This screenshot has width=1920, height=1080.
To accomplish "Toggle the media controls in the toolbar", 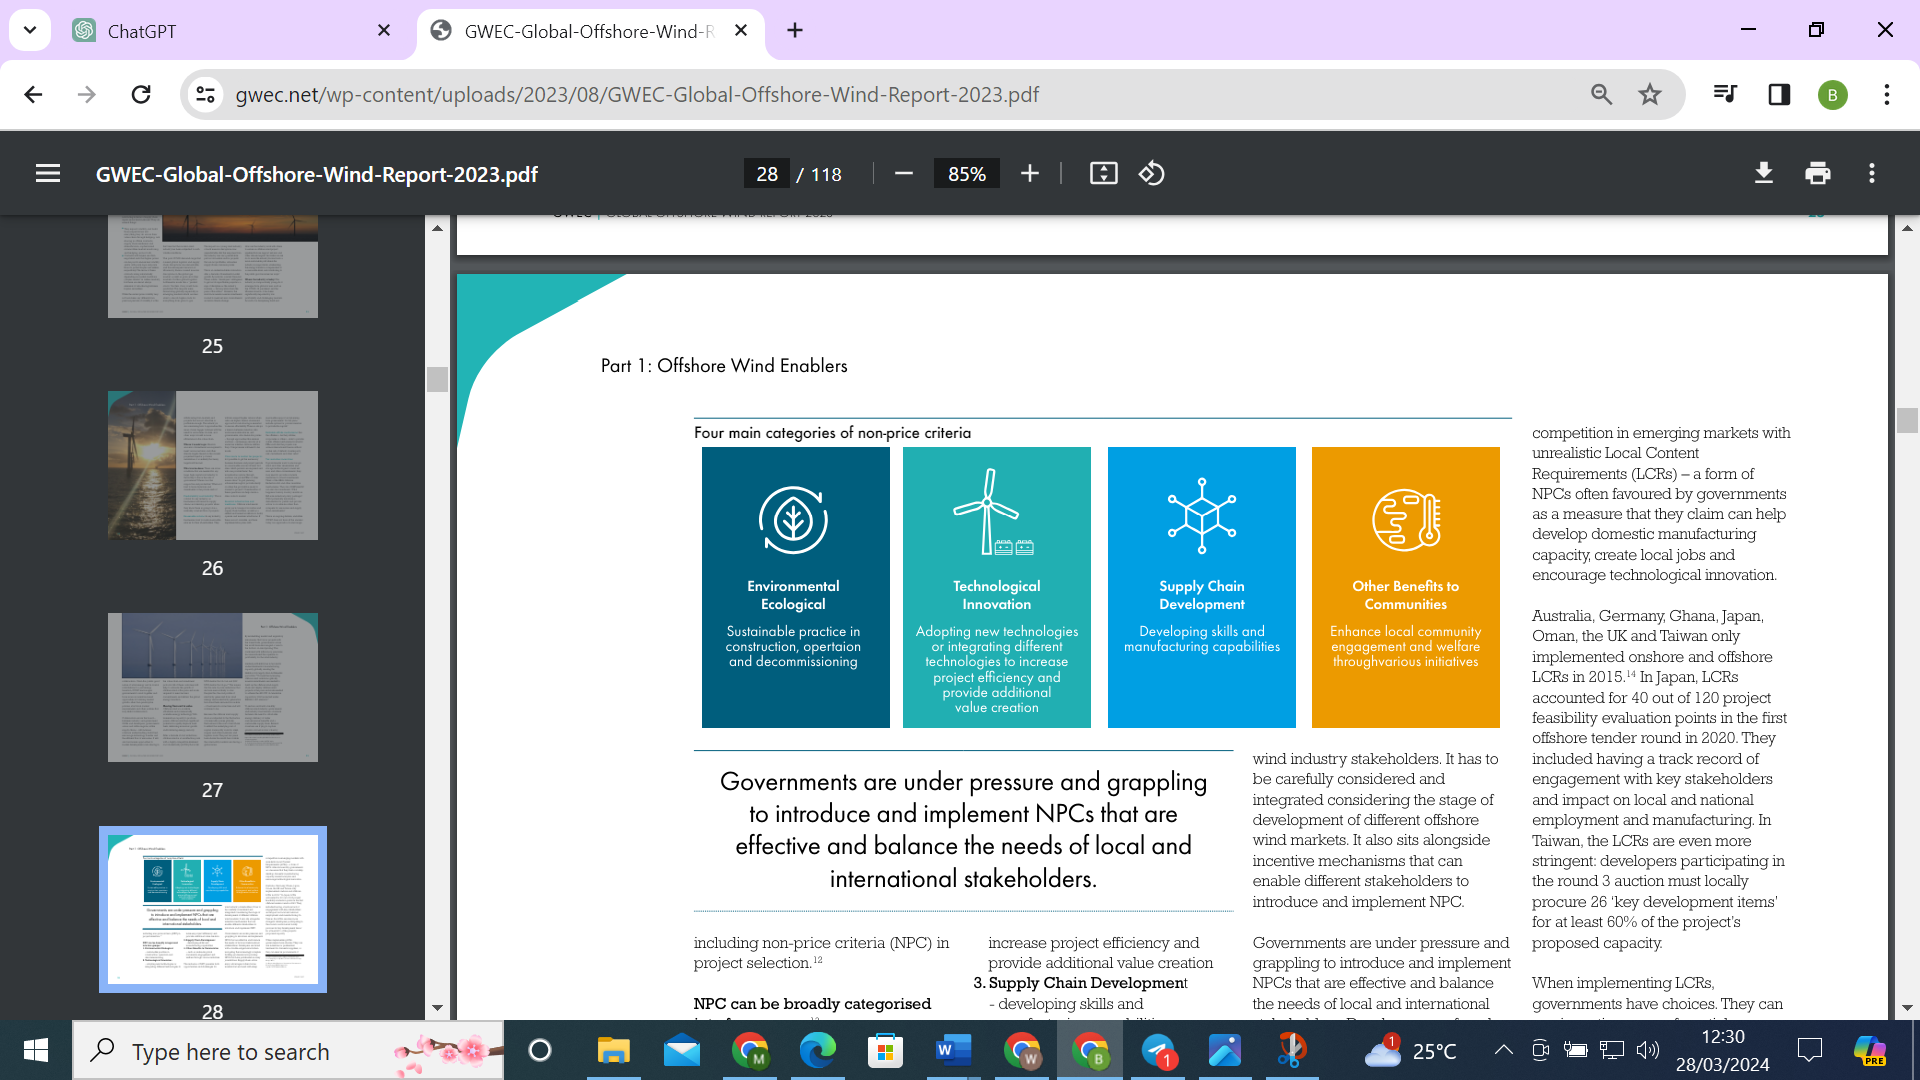I will tap(1724, 95).
